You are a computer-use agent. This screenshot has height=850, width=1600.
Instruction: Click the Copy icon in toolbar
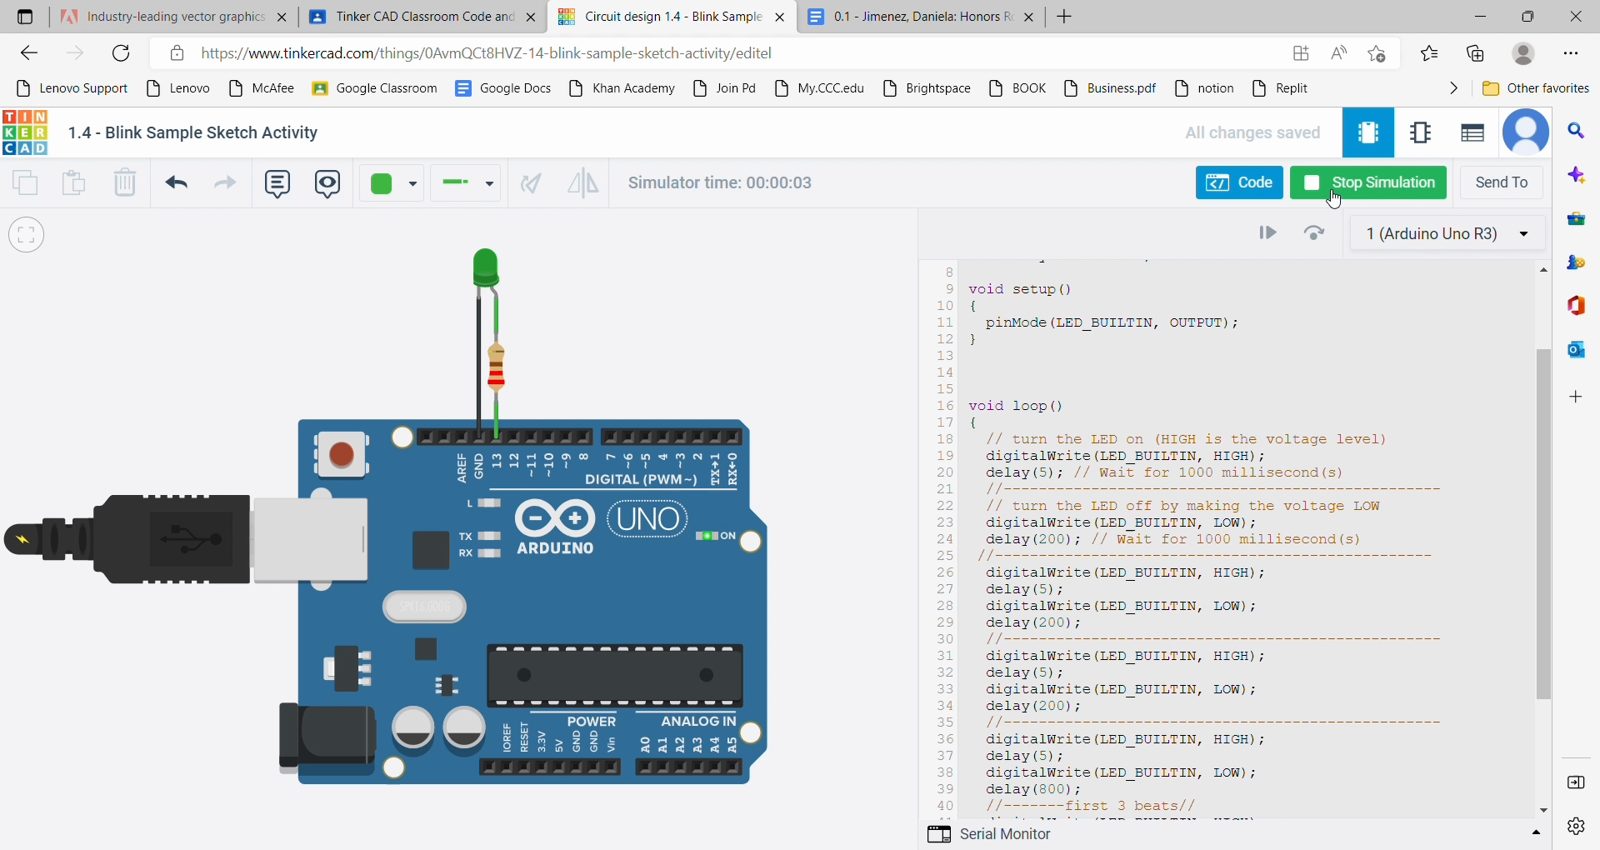pyautogui.click(x=25, y=183)
